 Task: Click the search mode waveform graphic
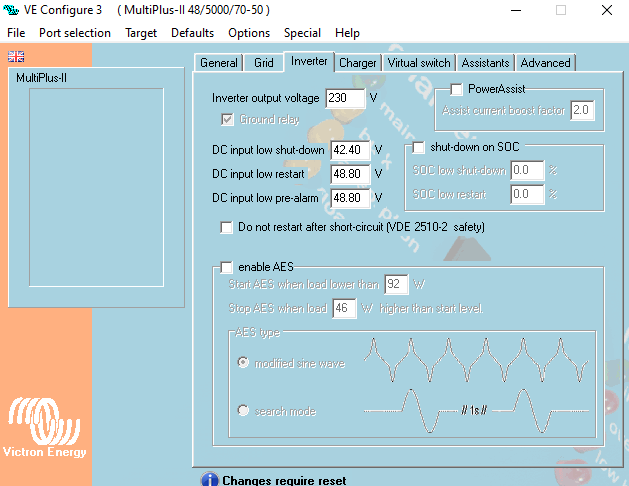coord(476,411)
